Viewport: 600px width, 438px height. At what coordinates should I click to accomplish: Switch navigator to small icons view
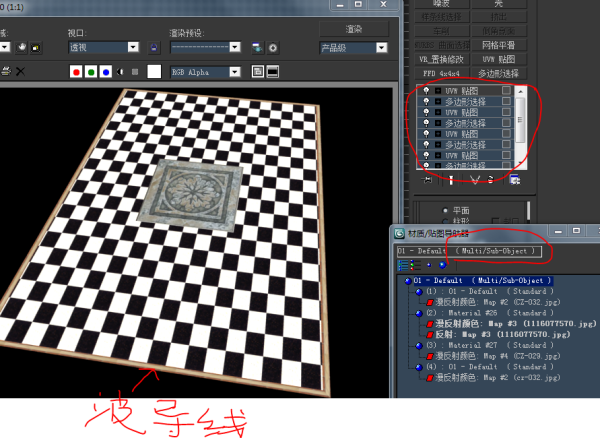tap(429, 265)
